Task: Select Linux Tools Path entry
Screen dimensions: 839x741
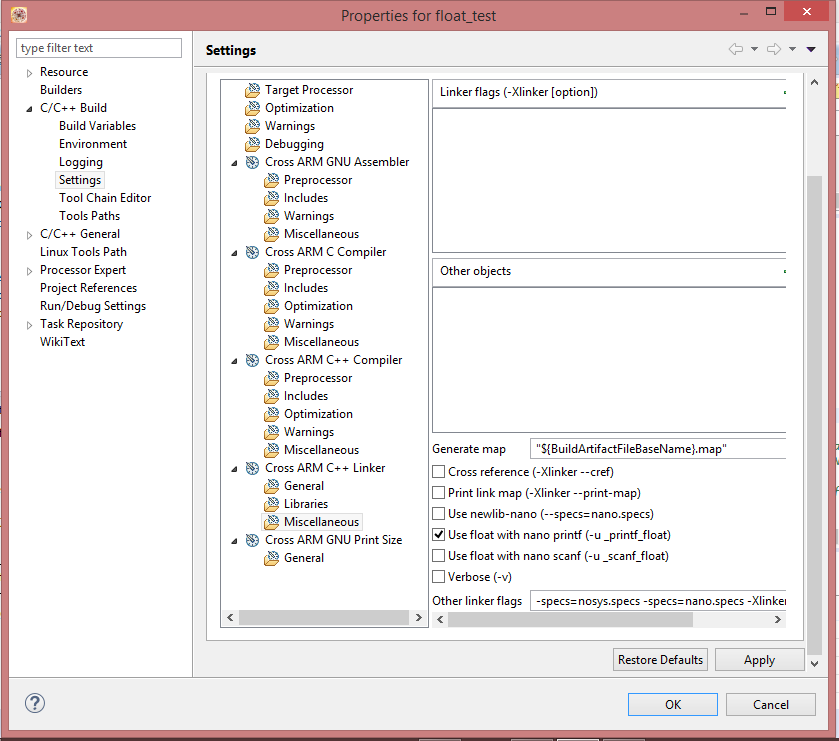Action: (83, 252)
